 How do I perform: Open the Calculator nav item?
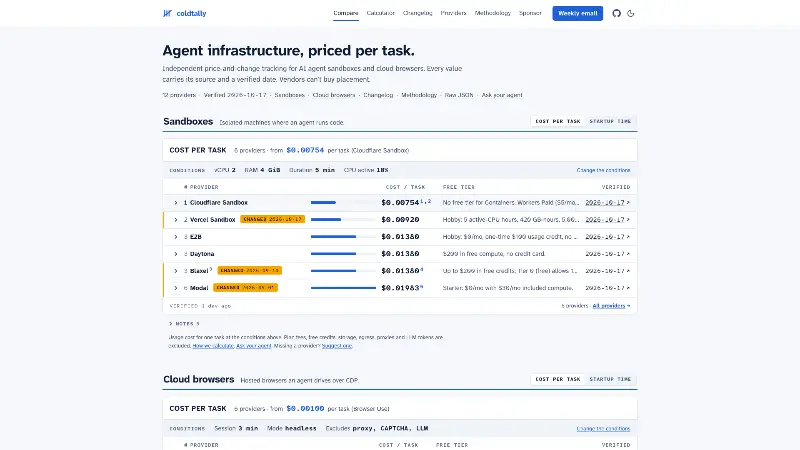click(381, 13)
